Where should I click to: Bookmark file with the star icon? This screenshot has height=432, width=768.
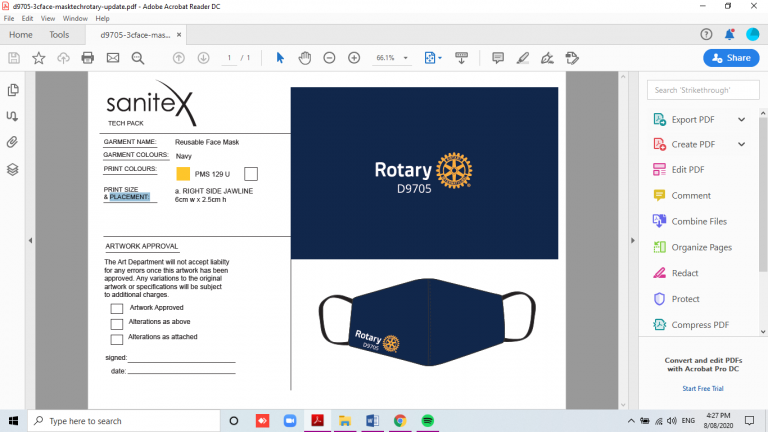click(39, 58)
